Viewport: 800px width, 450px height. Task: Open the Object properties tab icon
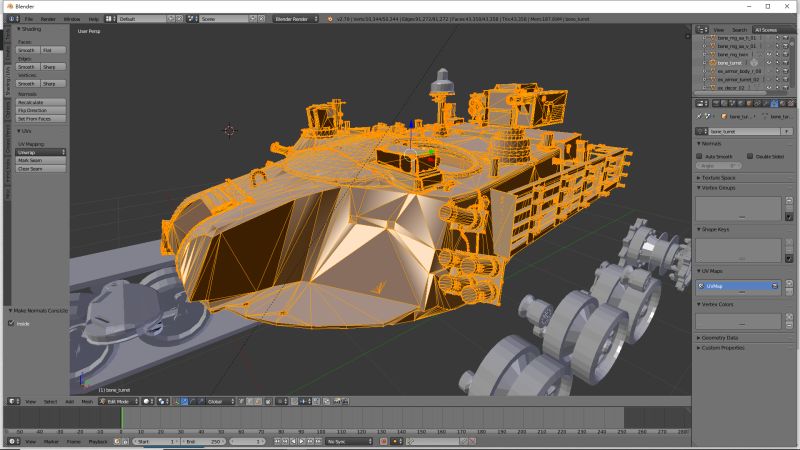750,104
